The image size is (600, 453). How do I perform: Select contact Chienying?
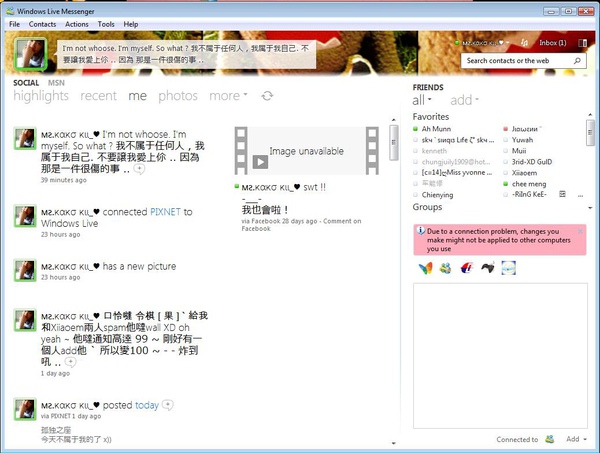click(x=437, y=195)
